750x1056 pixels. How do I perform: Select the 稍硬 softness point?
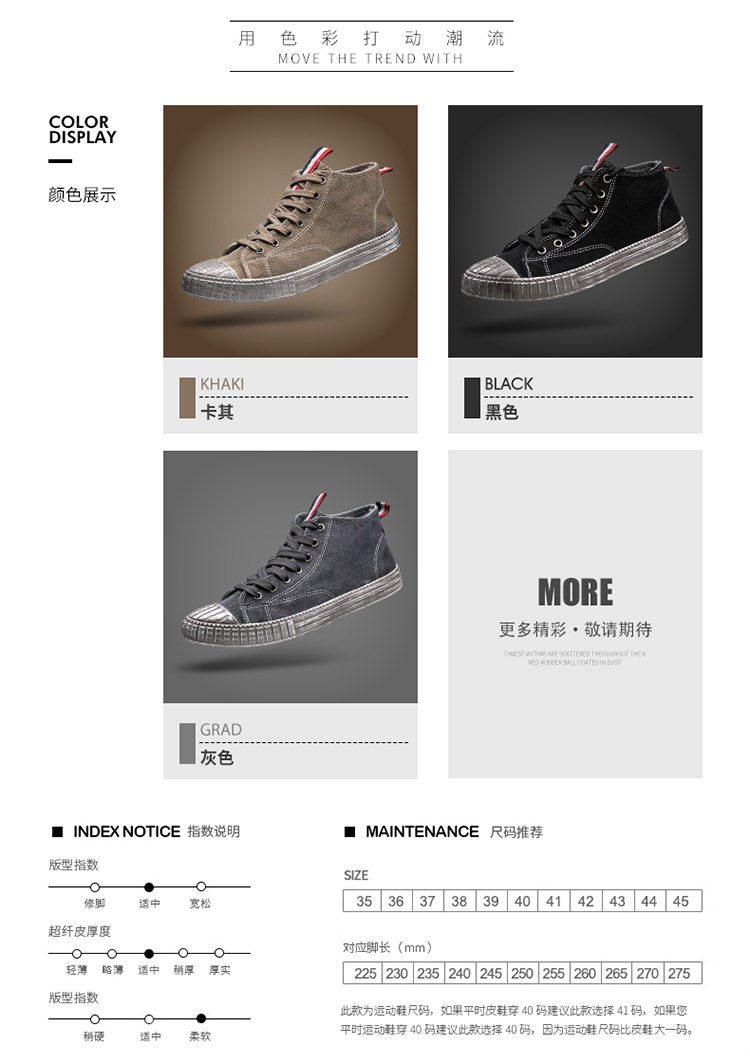95,1020
